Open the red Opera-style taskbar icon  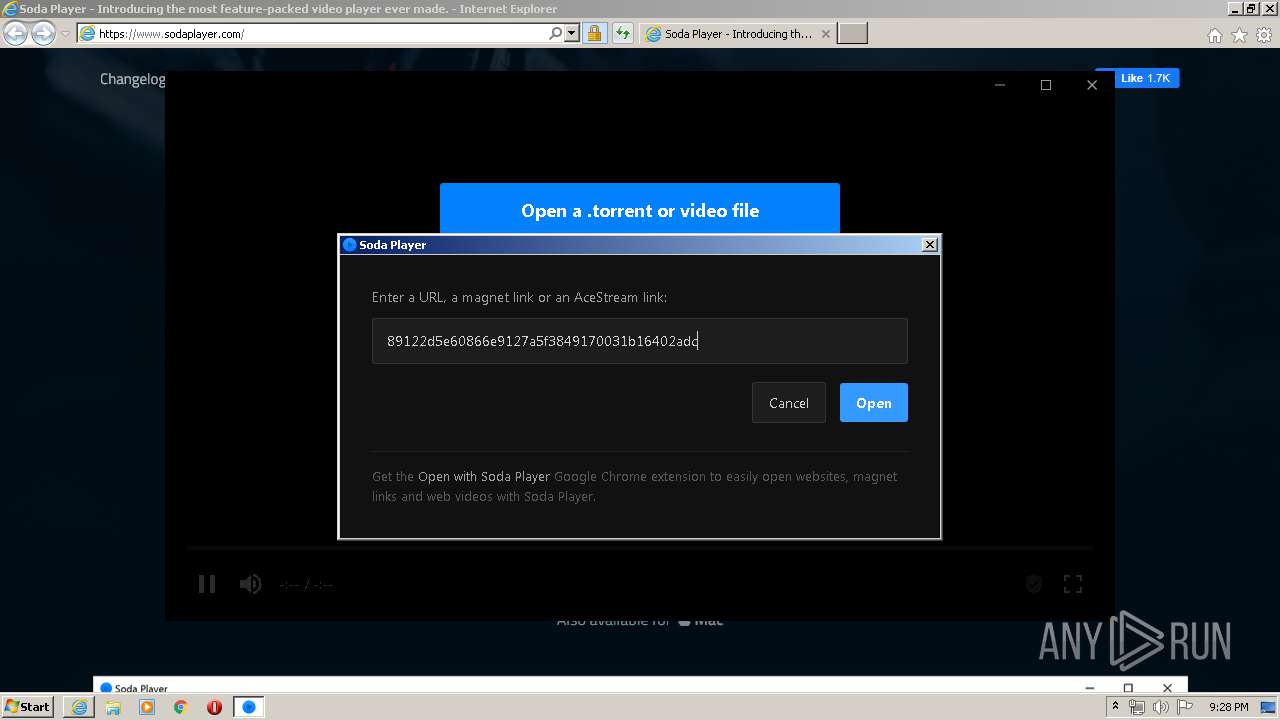click(214, 707)
